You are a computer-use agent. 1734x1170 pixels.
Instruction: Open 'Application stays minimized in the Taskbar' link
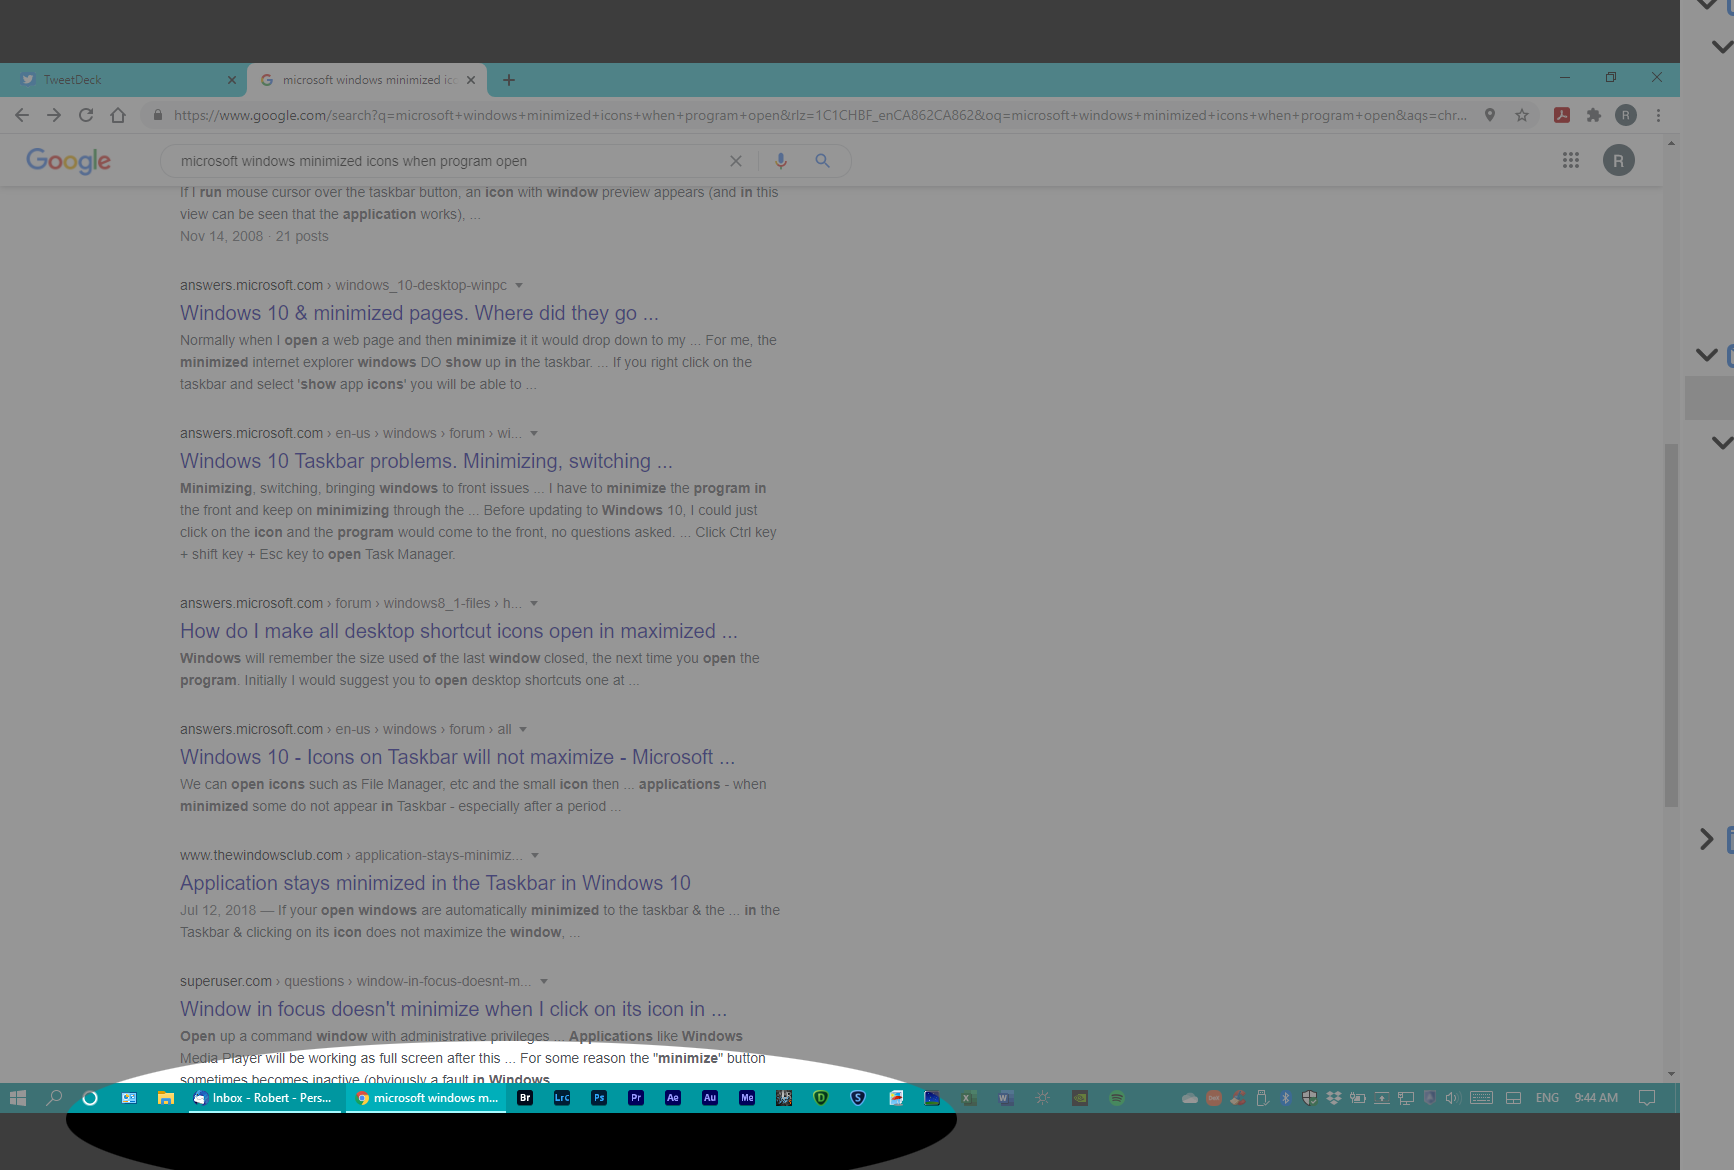click(435, 883)
